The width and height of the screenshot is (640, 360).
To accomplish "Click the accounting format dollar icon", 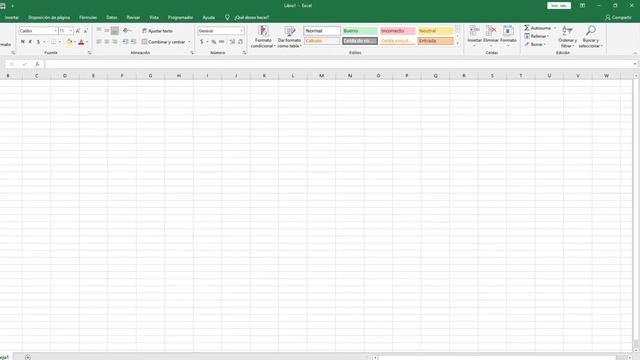I will (202, 42).
